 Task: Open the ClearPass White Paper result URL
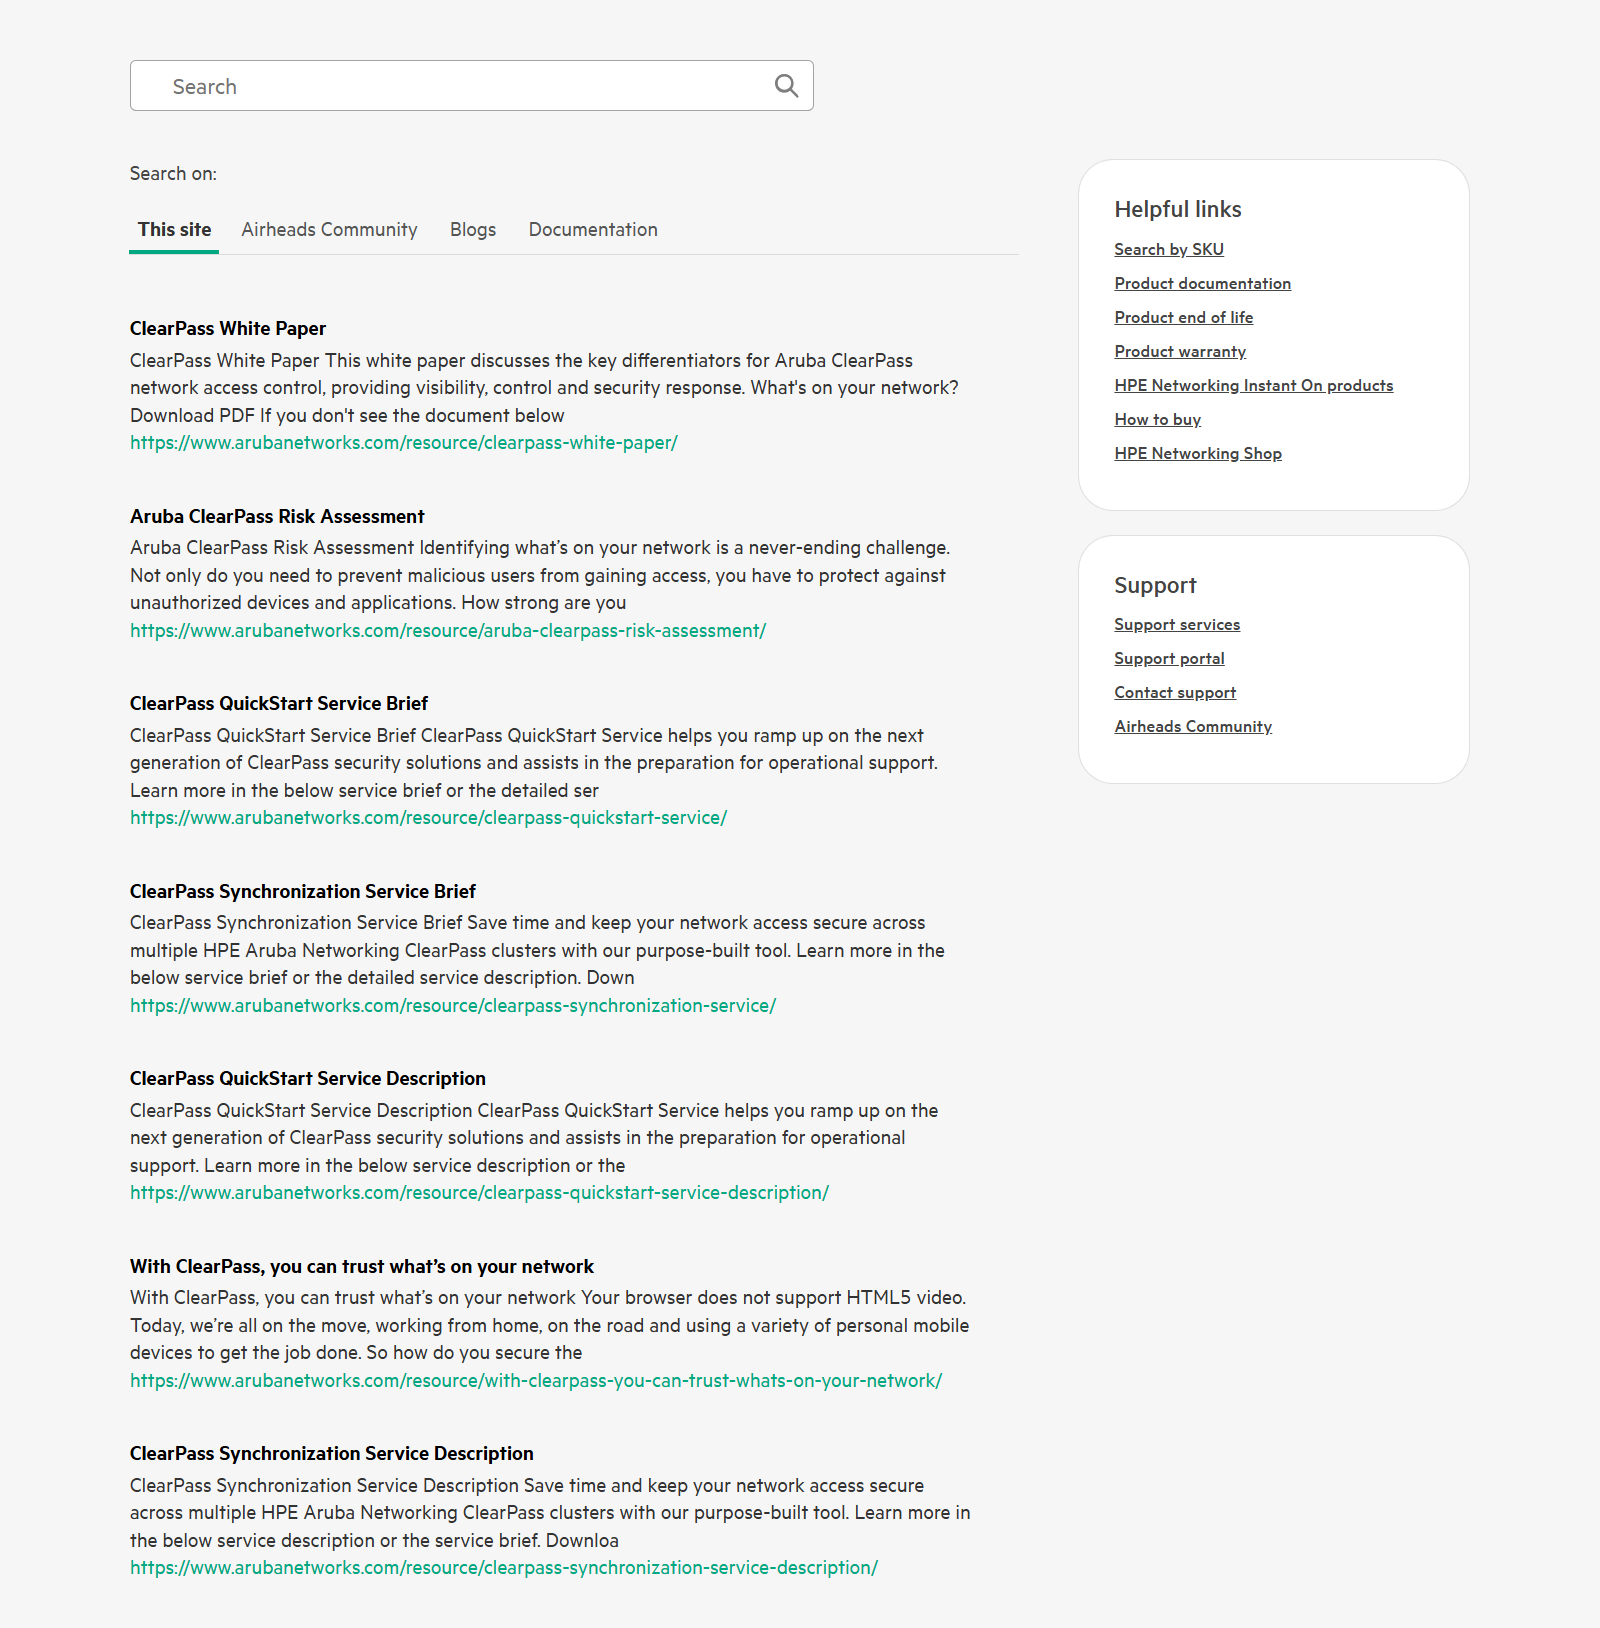tap(403, 442)
